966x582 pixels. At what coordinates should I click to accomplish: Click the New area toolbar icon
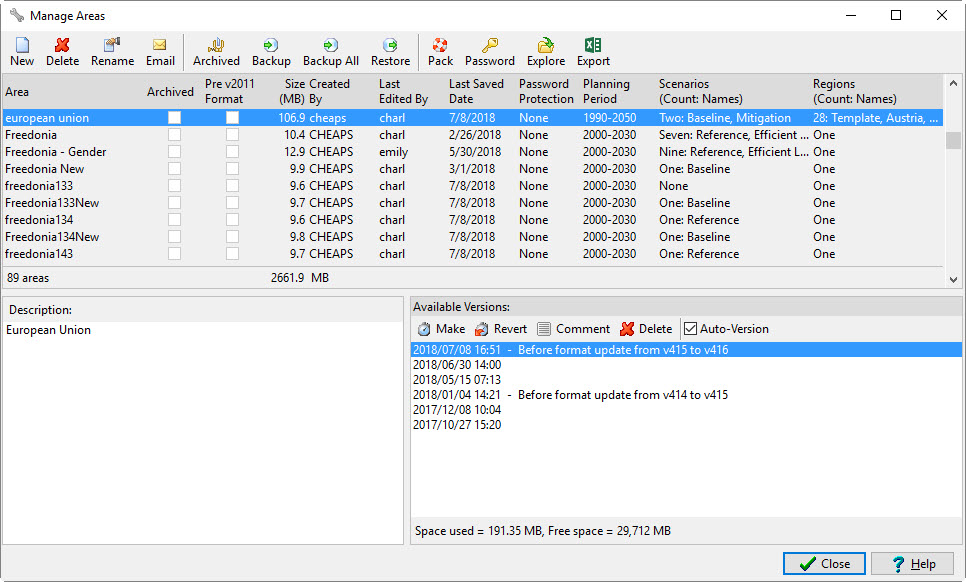tap(22, 45)
